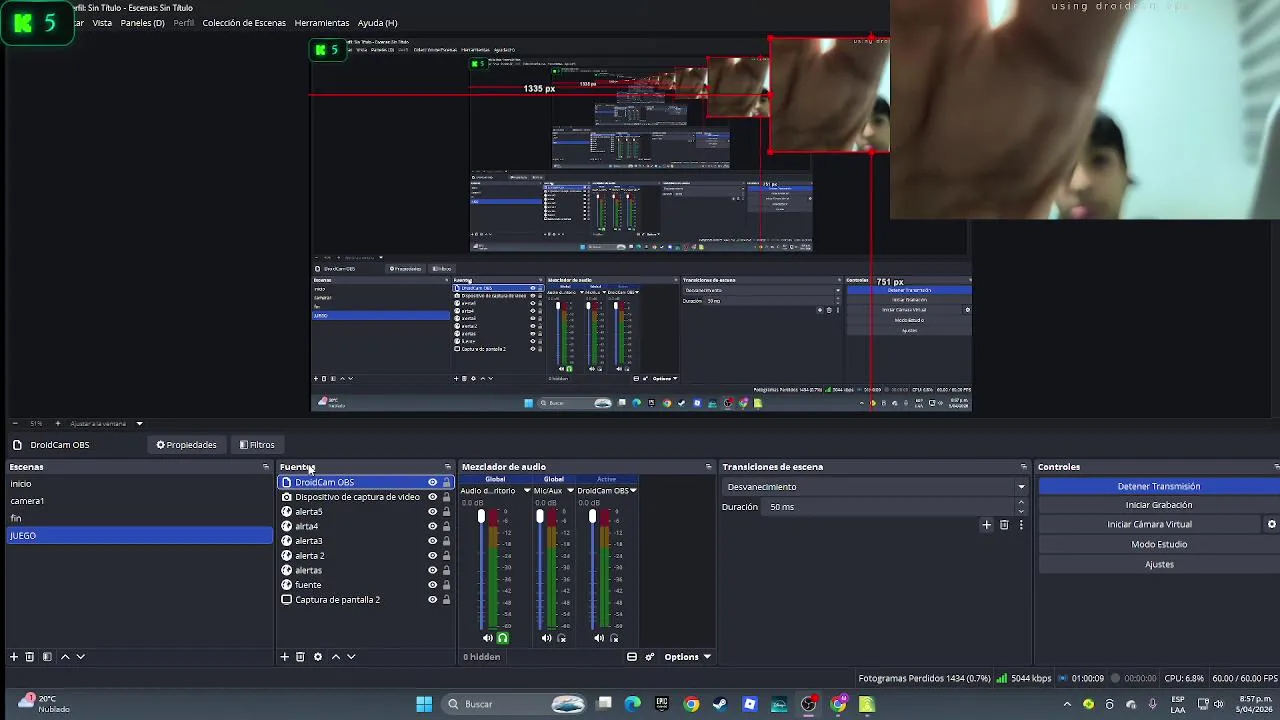Click Modo Estudio button

1159,544
